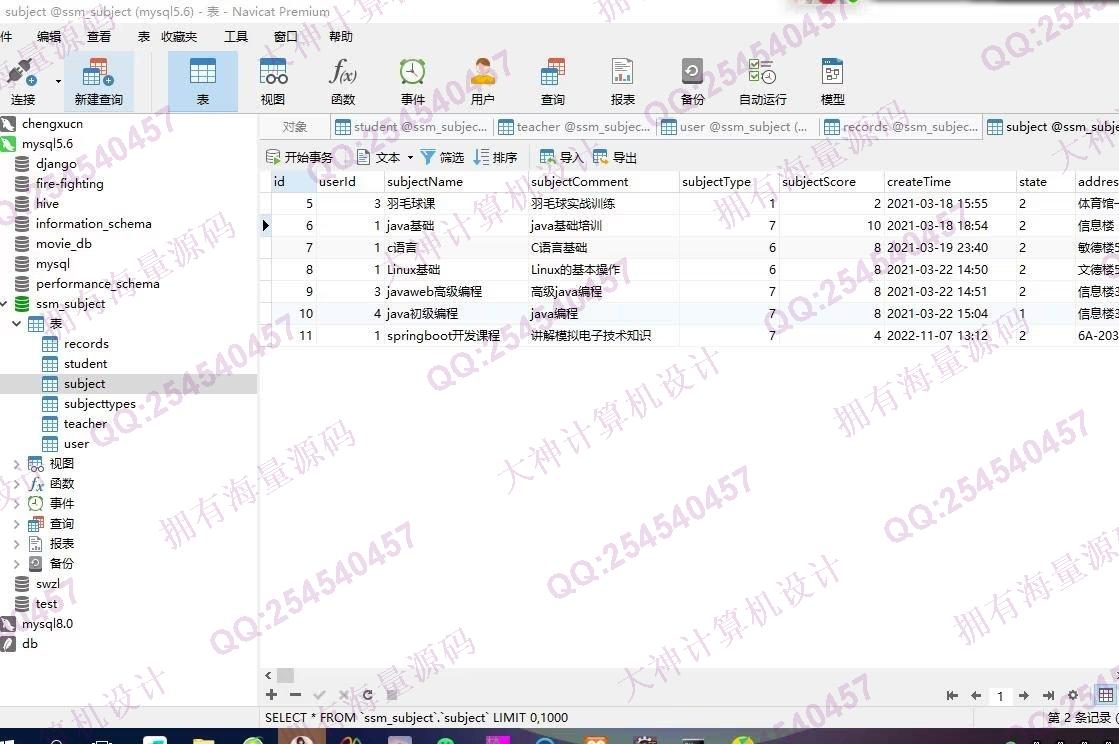The height and width of the screenshot is (744, 1119).
Task: Open the 连接 connection tool
Action: tap(22, 81)
